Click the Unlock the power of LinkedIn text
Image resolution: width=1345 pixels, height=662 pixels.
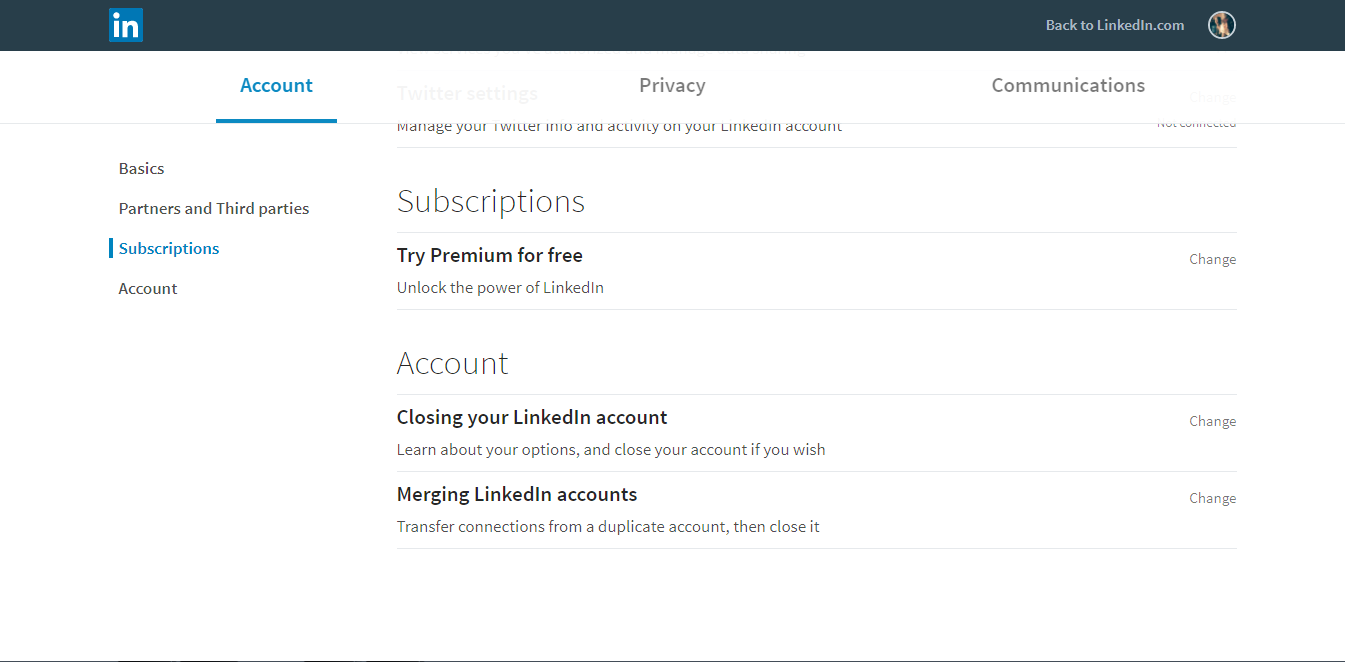[500, 288]
